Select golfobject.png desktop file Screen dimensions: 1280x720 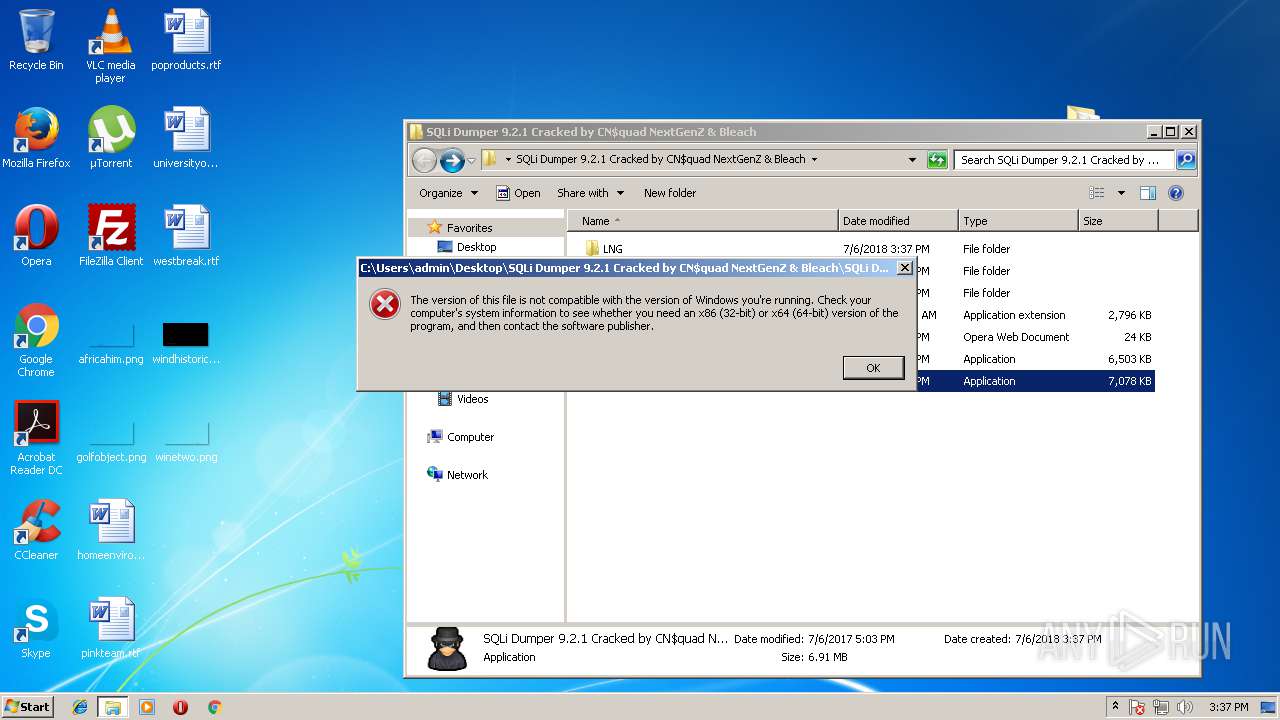click(110, 440)
